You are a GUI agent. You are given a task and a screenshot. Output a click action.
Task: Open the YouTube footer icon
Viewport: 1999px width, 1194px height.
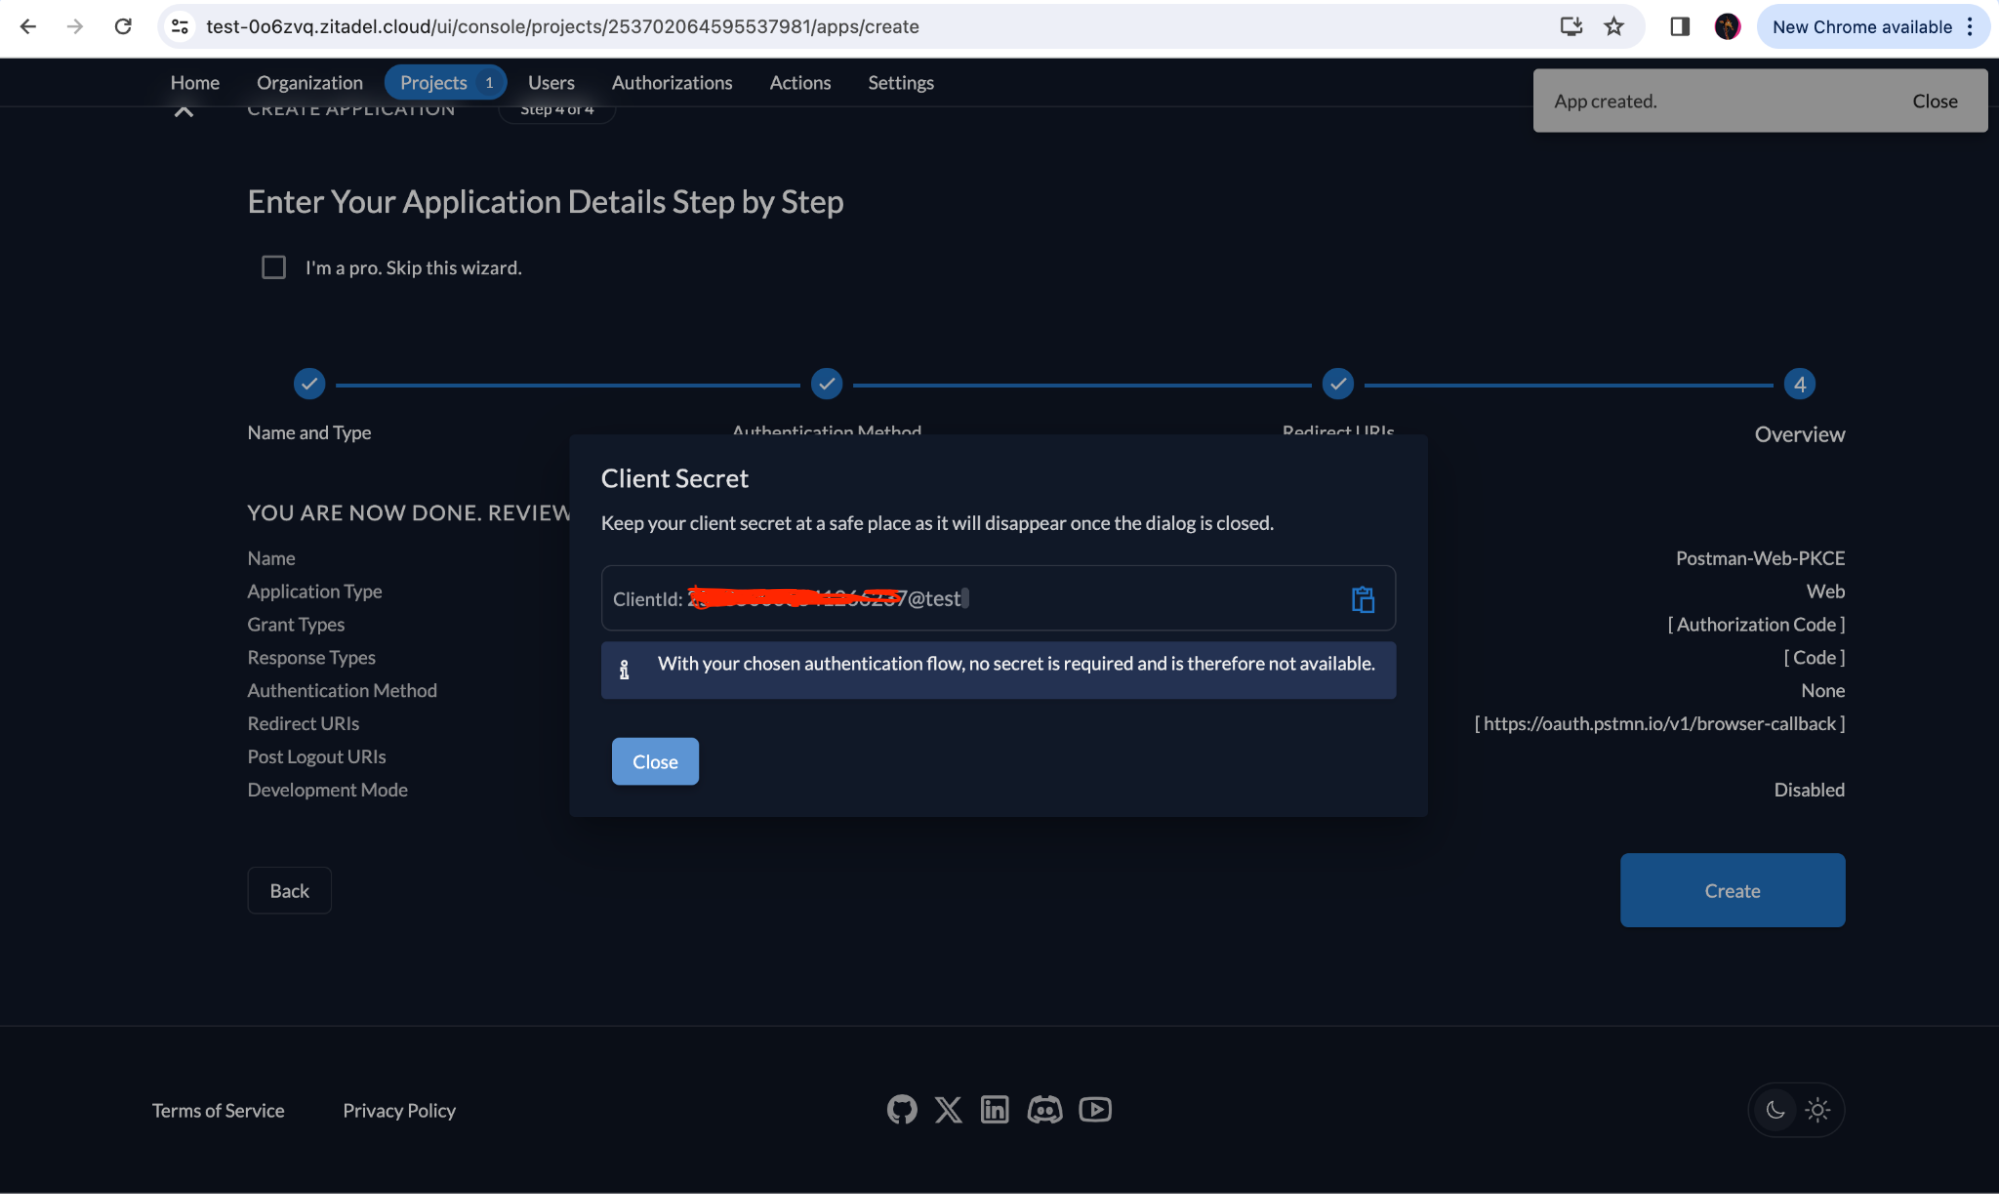point(1095,1109)
